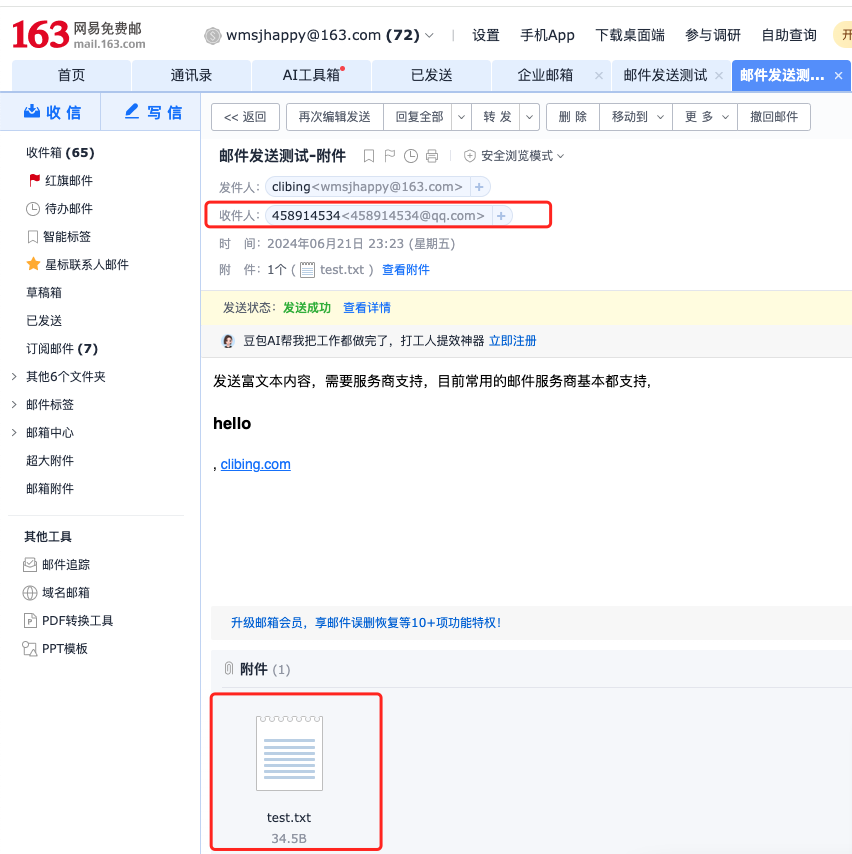Screen dimensions: 852x854
Task: Click the 撤回邮件 button
Action: coord(774,117)
